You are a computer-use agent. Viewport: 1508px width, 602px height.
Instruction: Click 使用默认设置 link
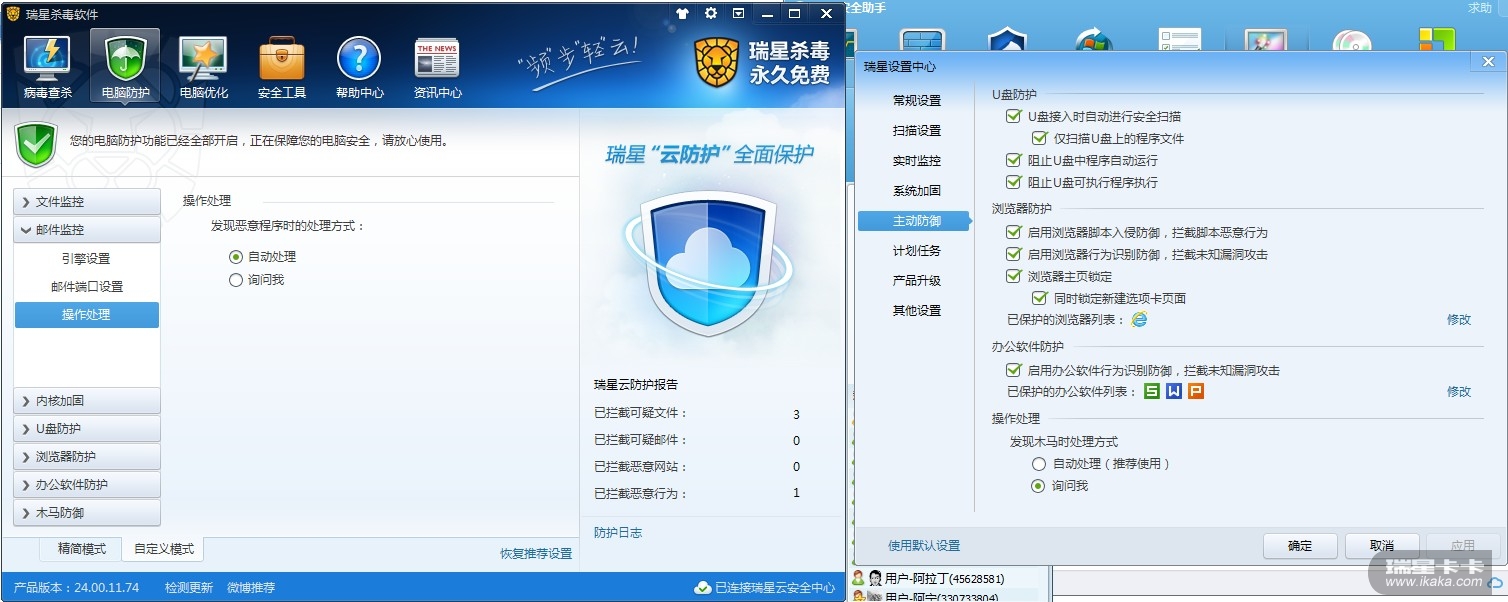point(924,546)
